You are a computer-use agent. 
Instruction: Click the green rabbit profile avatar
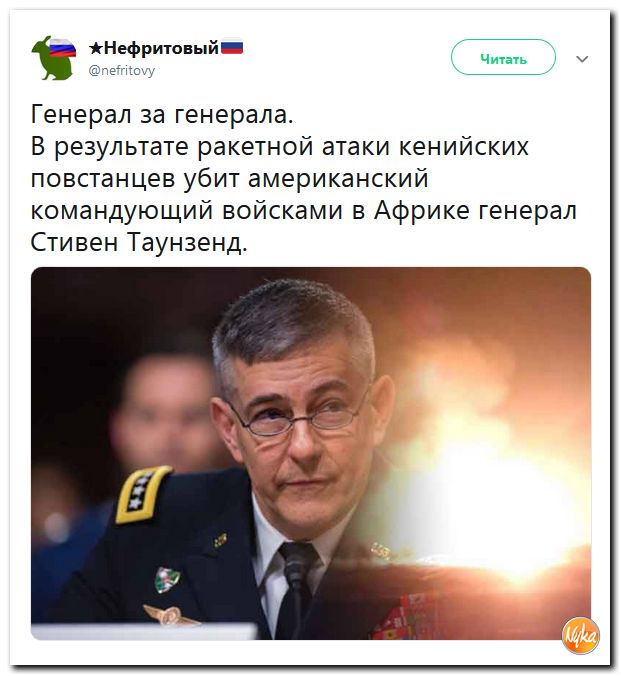(x=54, y=58)
